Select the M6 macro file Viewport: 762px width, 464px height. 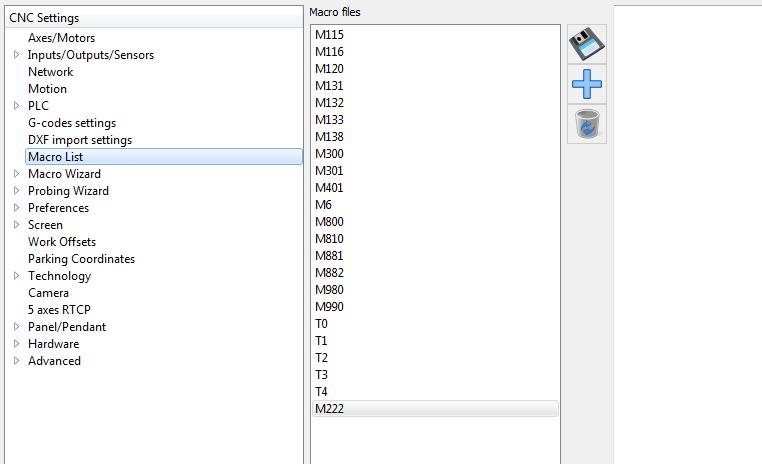324,205
